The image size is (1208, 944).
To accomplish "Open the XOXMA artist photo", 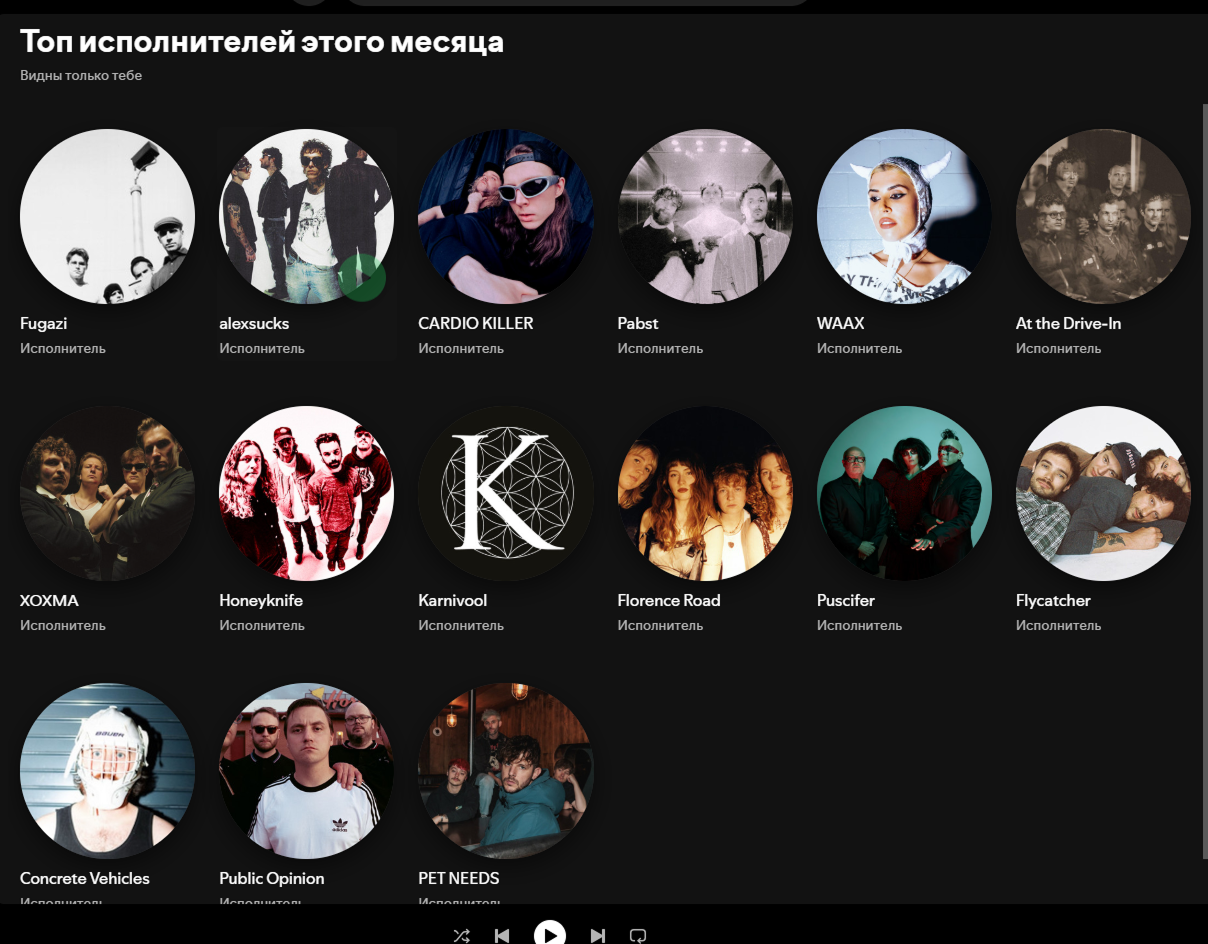I will pyautogui.click(x=107, y=493).
